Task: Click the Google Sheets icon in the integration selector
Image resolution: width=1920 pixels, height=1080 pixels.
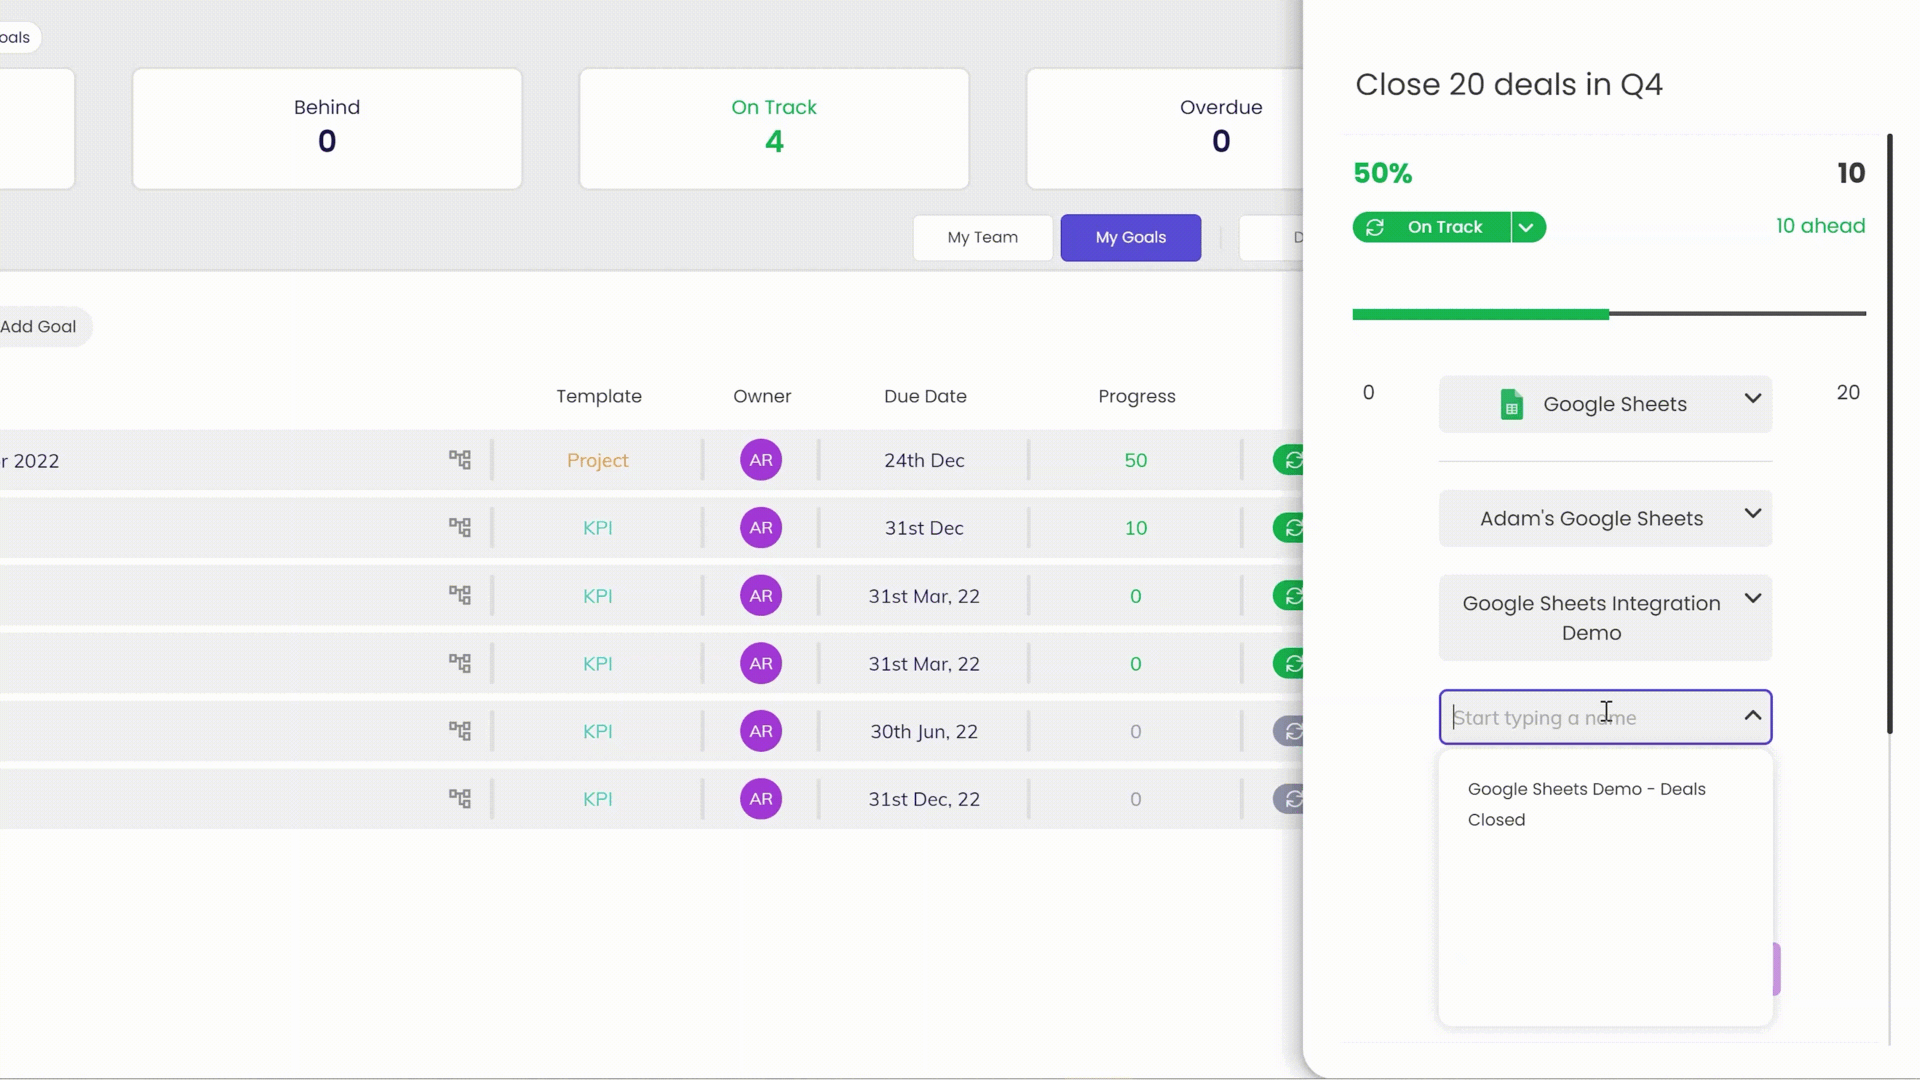Action: click(1511, 404)
